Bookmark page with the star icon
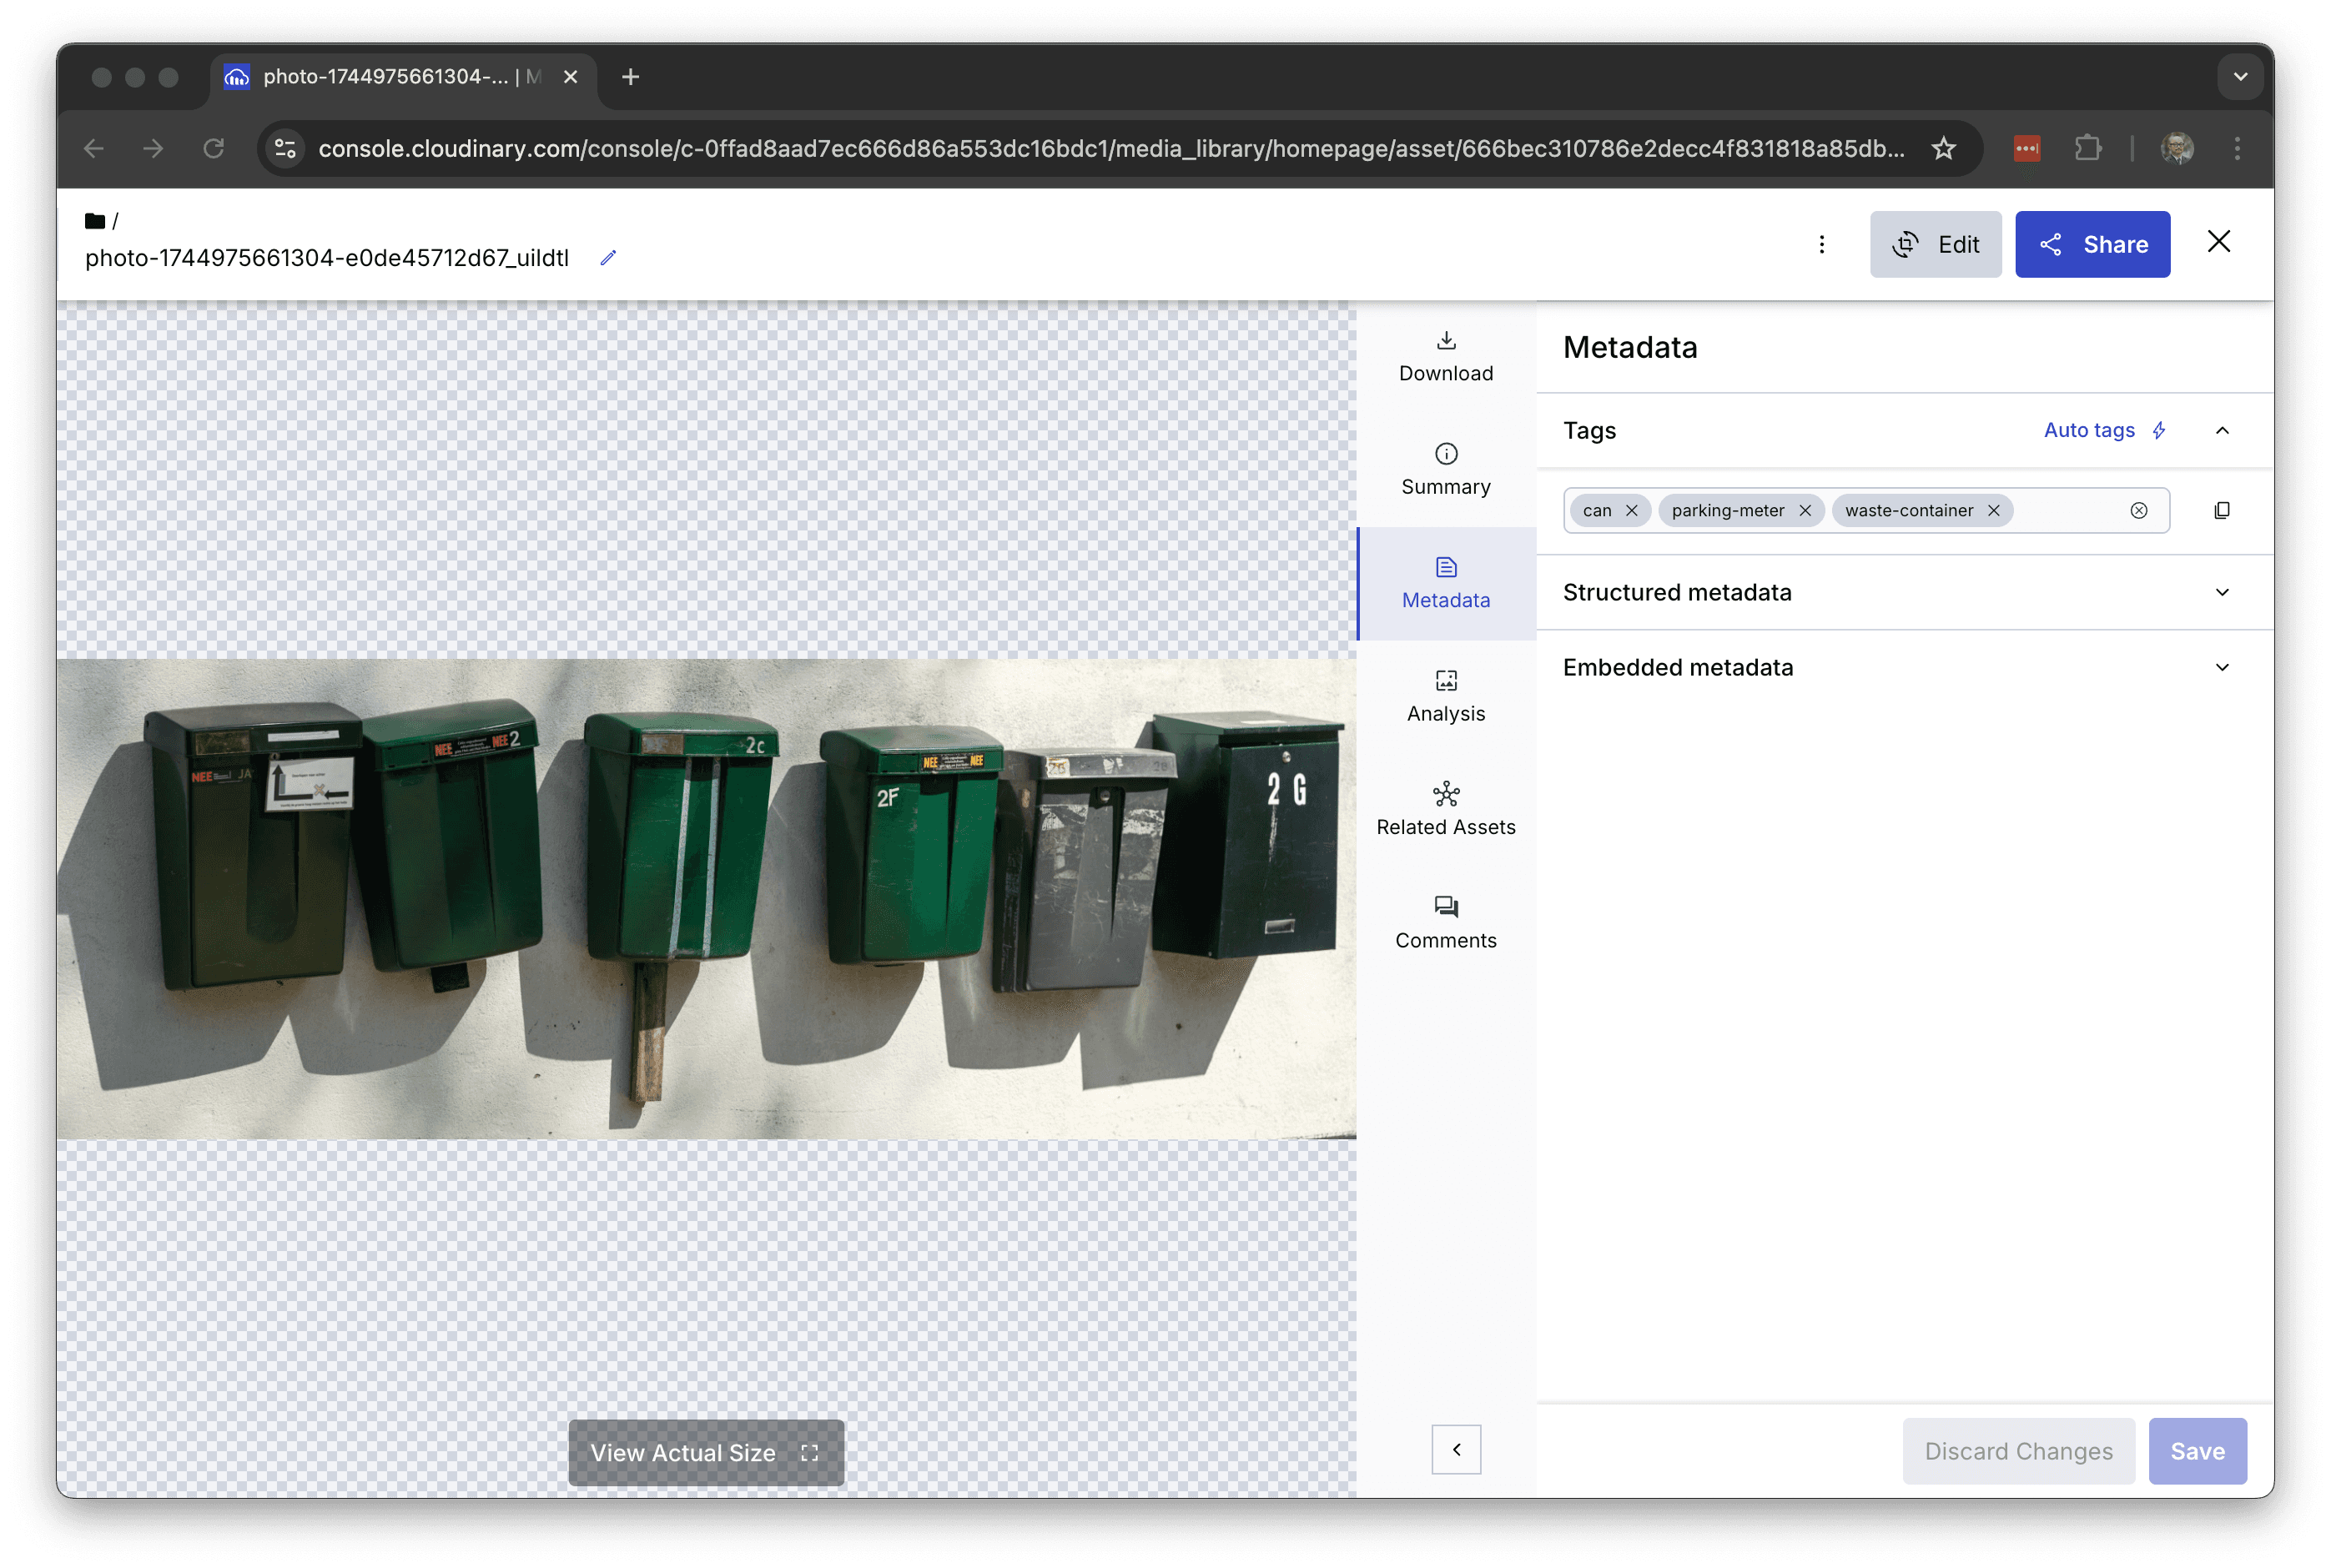 (x=1943, y=149)
